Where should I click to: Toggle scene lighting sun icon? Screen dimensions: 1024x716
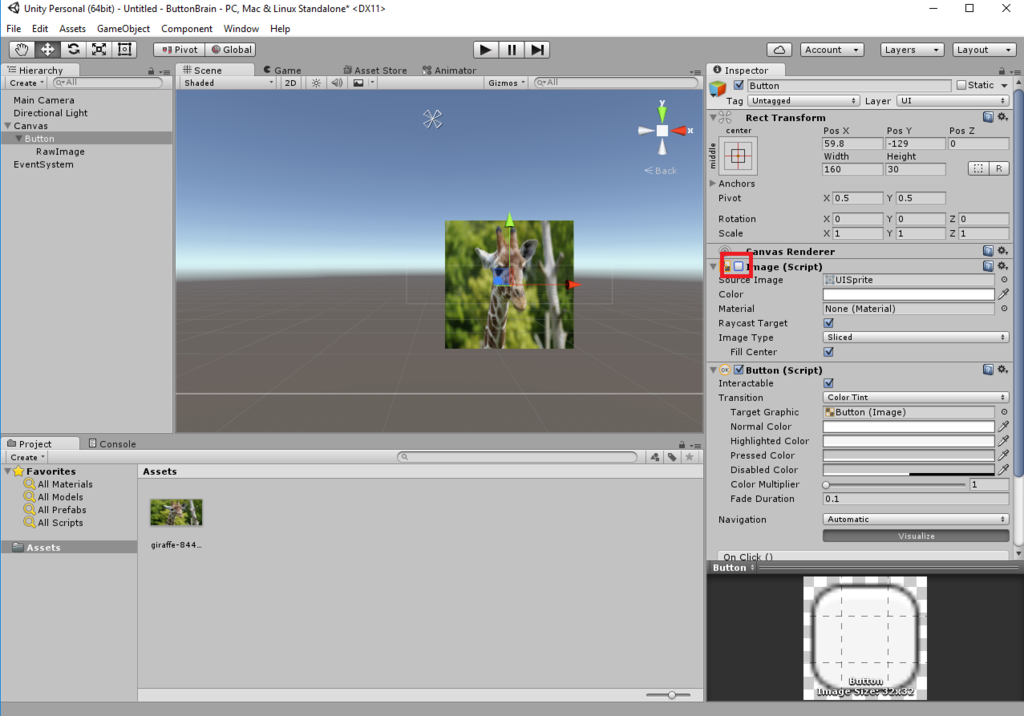(316, 83)
